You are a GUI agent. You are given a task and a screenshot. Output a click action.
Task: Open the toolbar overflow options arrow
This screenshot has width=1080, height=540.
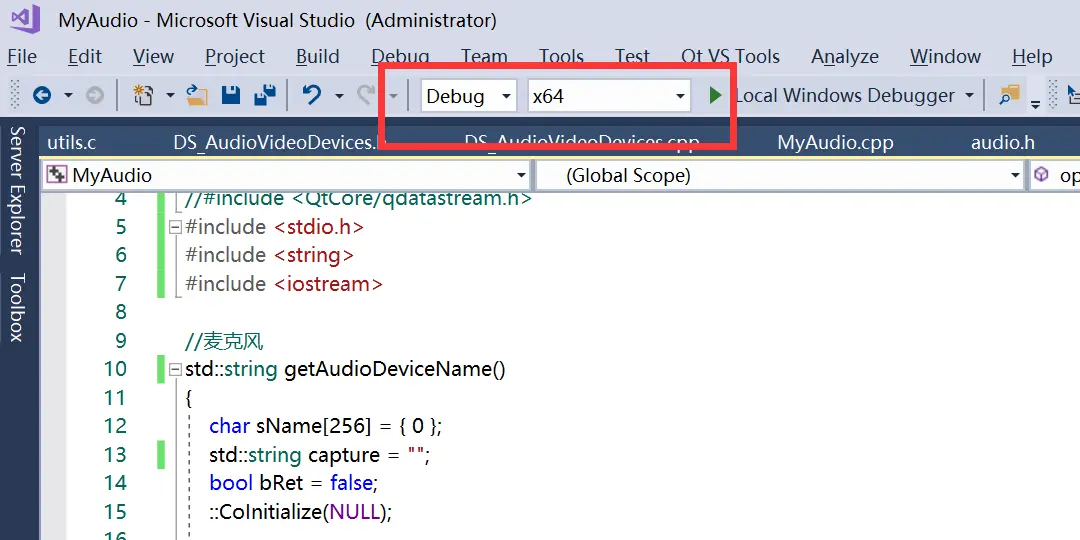click(x=1035, y=104)
